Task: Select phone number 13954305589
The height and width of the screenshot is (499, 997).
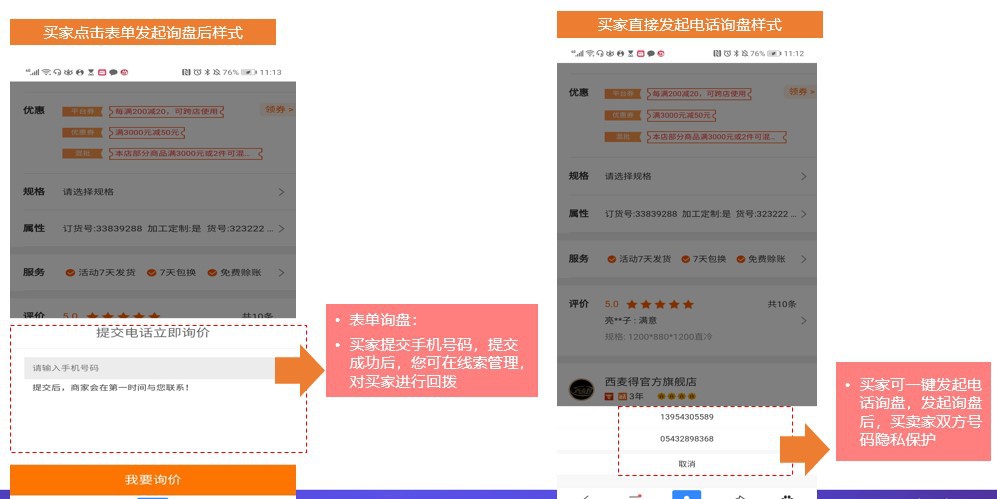Action: tap(687, 417)
